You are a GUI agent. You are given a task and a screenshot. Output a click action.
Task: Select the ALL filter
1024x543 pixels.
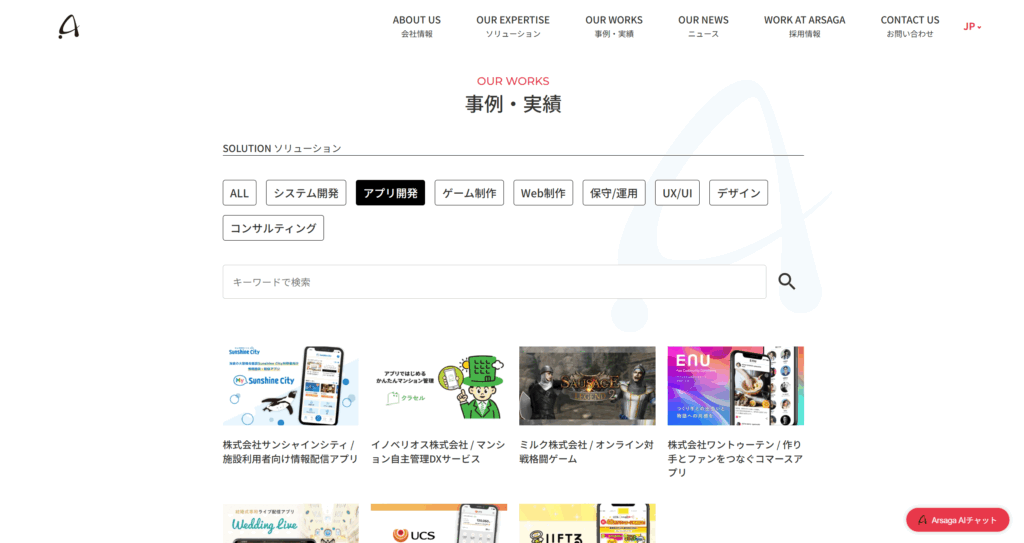point(239,193)
